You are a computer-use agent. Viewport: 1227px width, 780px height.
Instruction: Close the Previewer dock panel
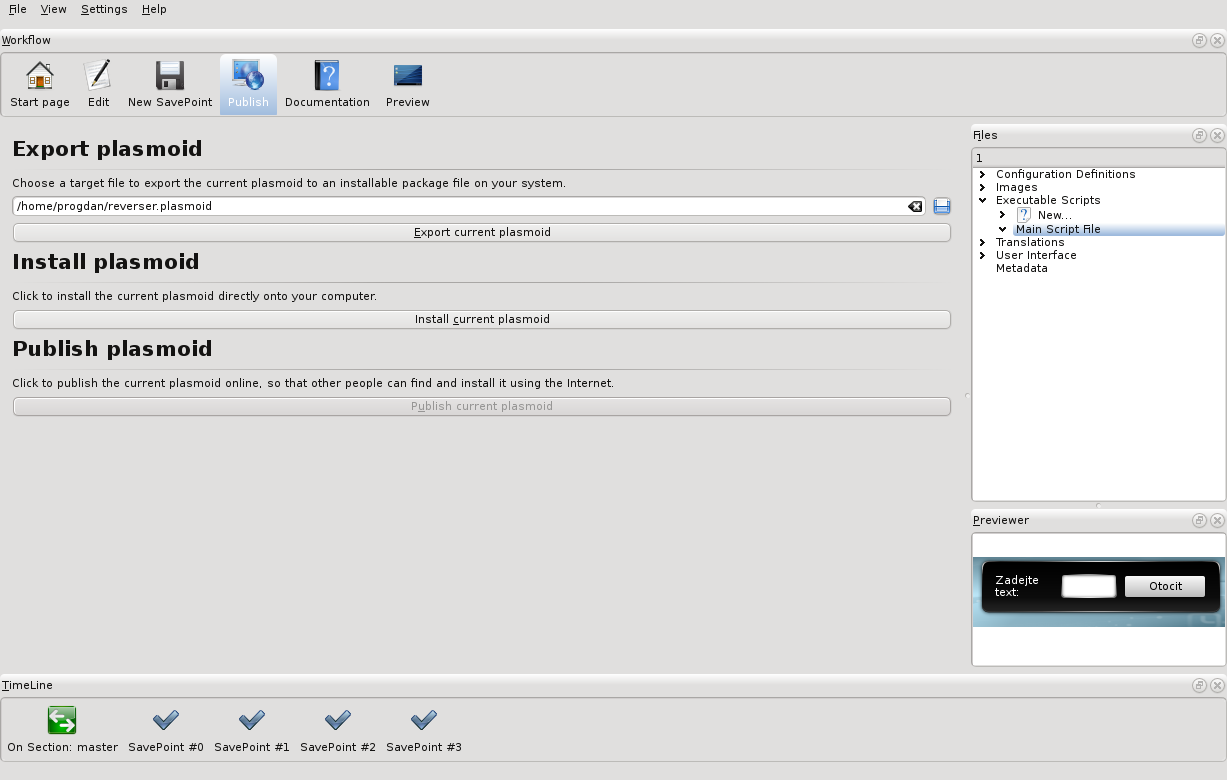point(1217,520)
